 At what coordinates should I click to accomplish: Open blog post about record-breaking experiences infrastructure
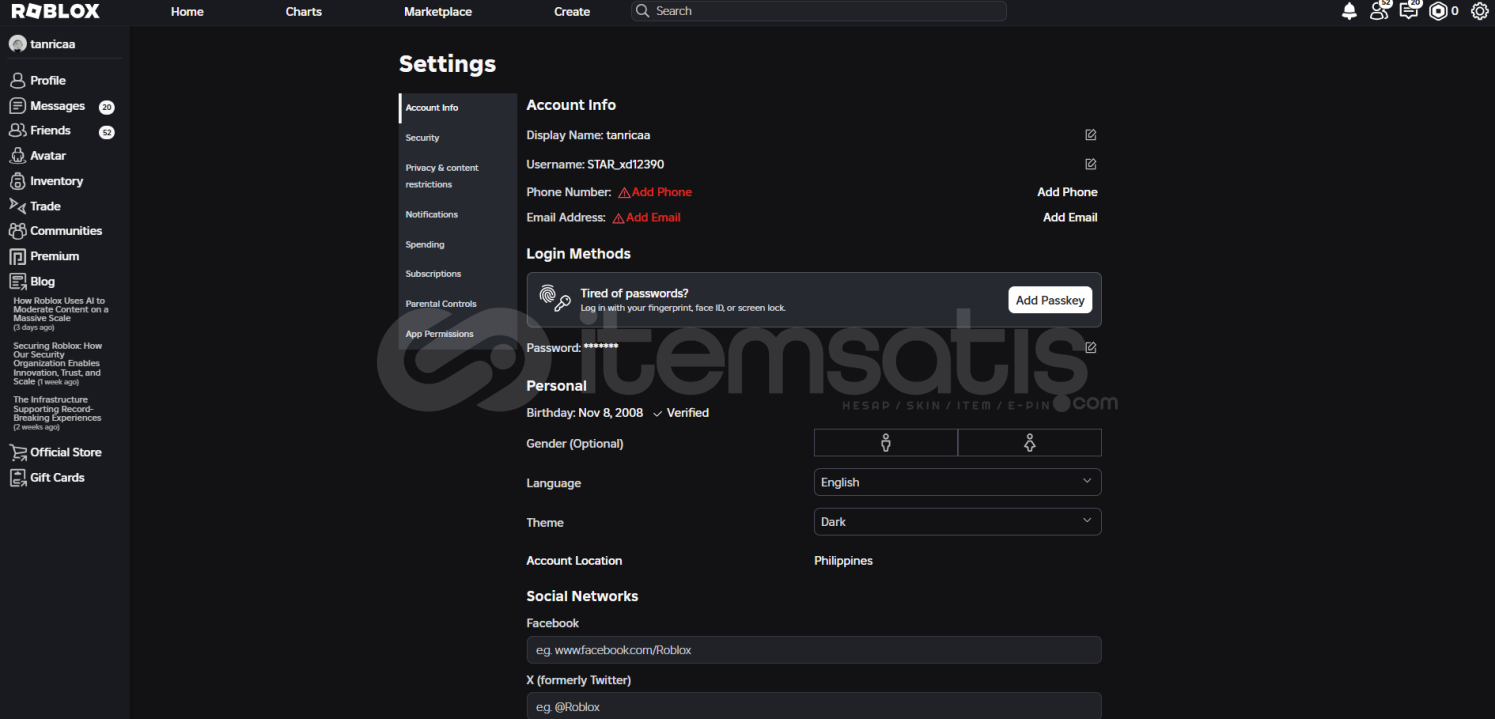pos(58,413)
